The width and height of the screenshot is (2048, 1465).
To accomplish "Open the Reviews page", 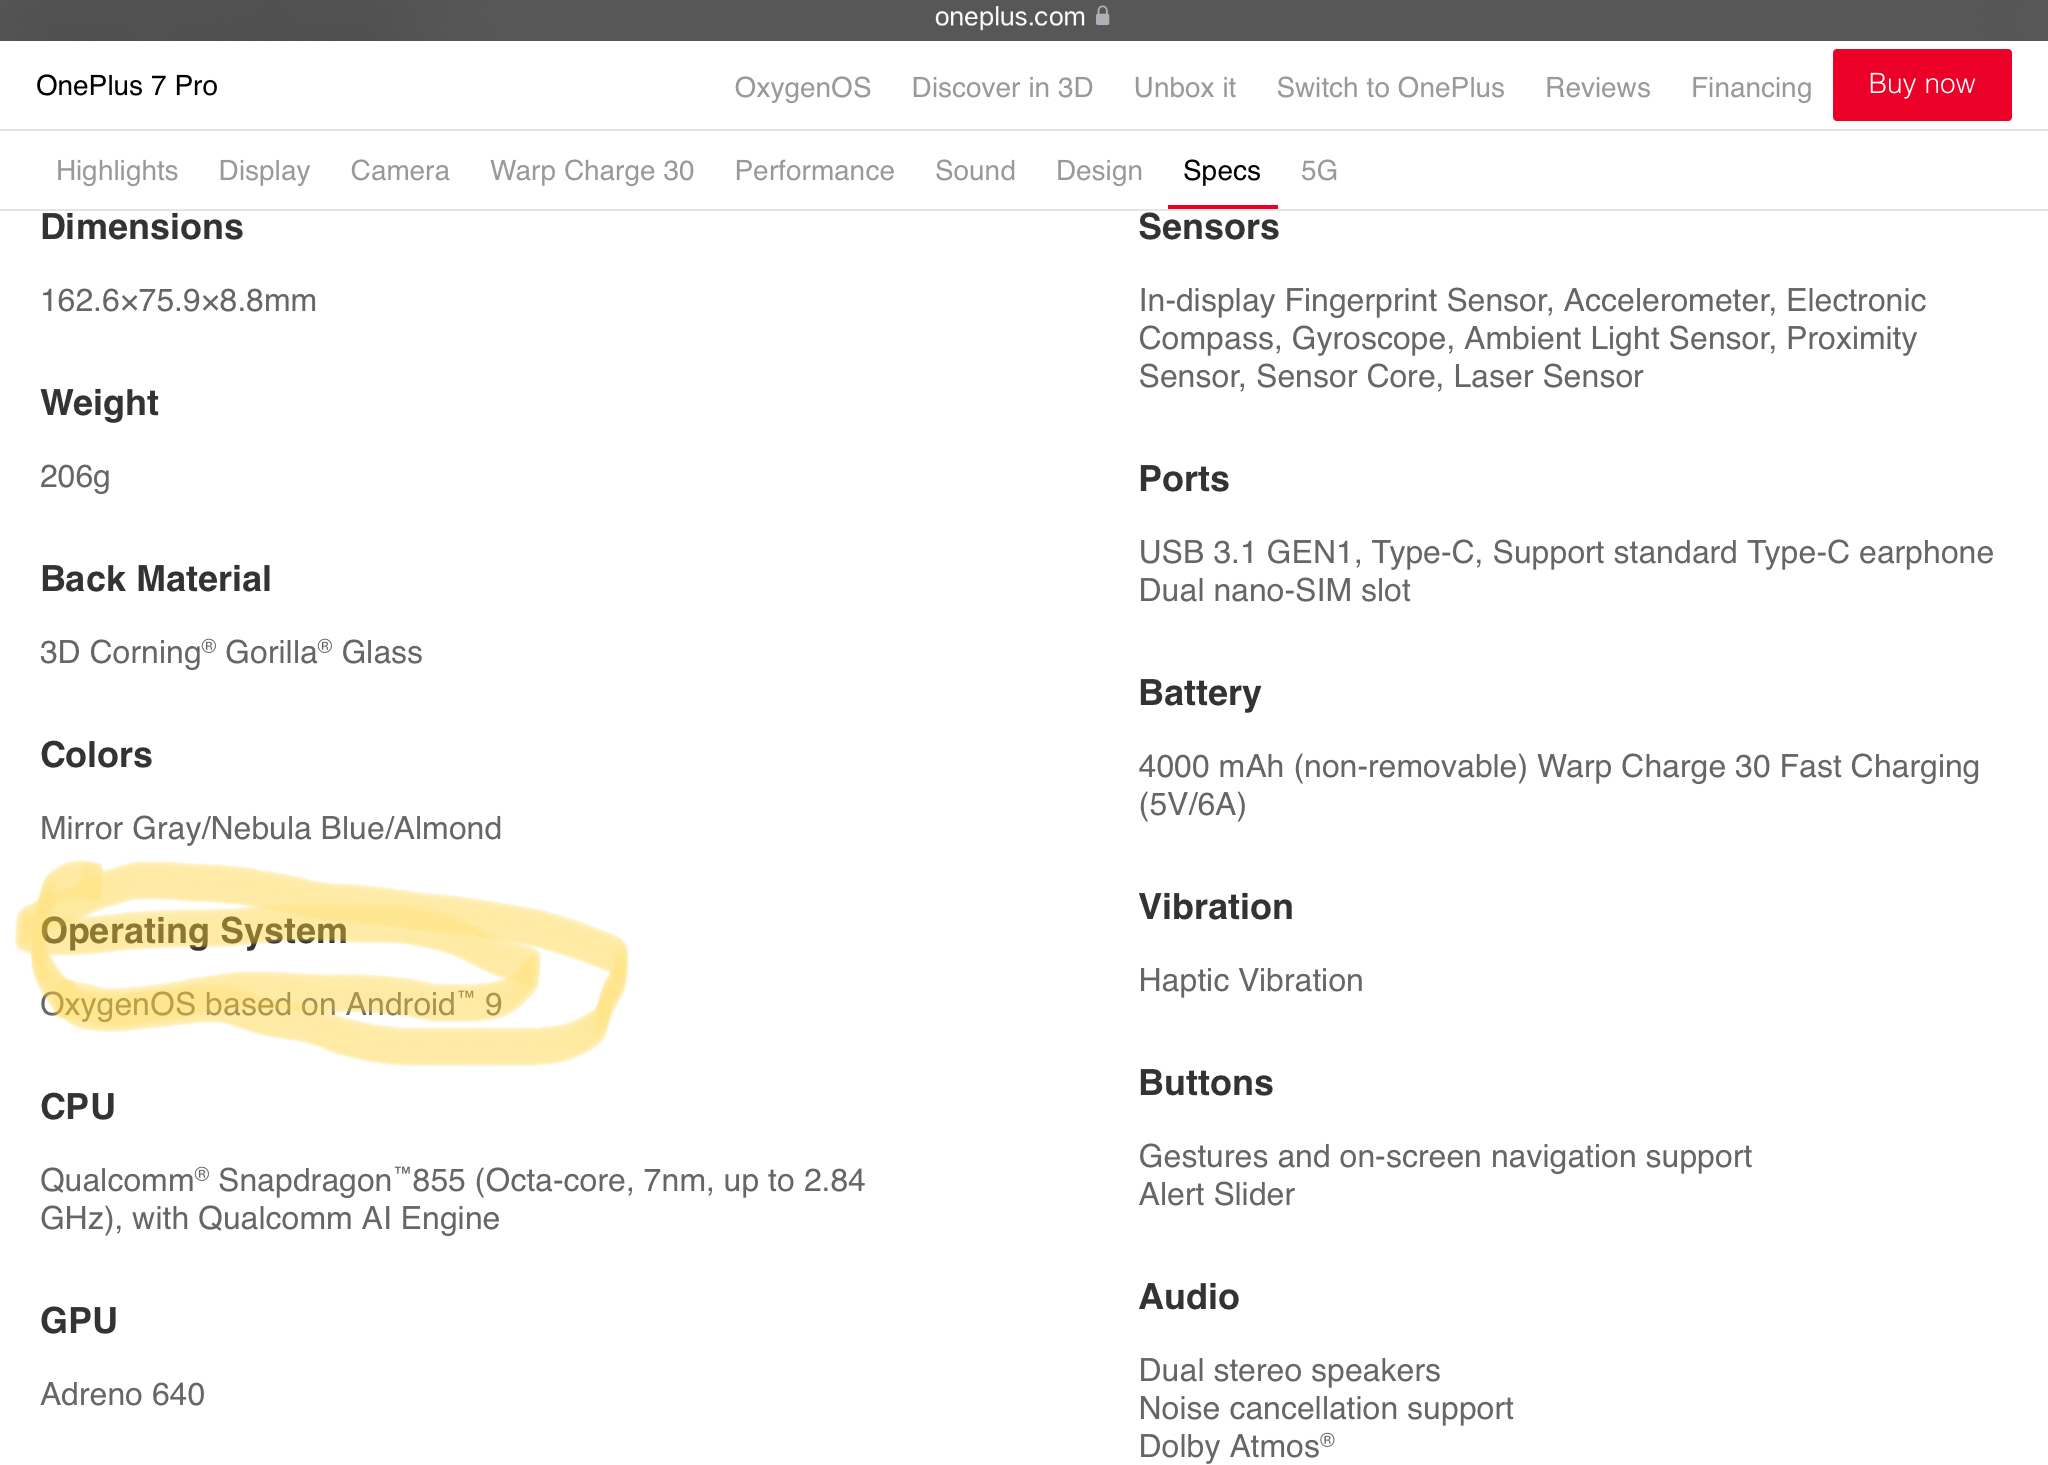I will click(1597, 87).
